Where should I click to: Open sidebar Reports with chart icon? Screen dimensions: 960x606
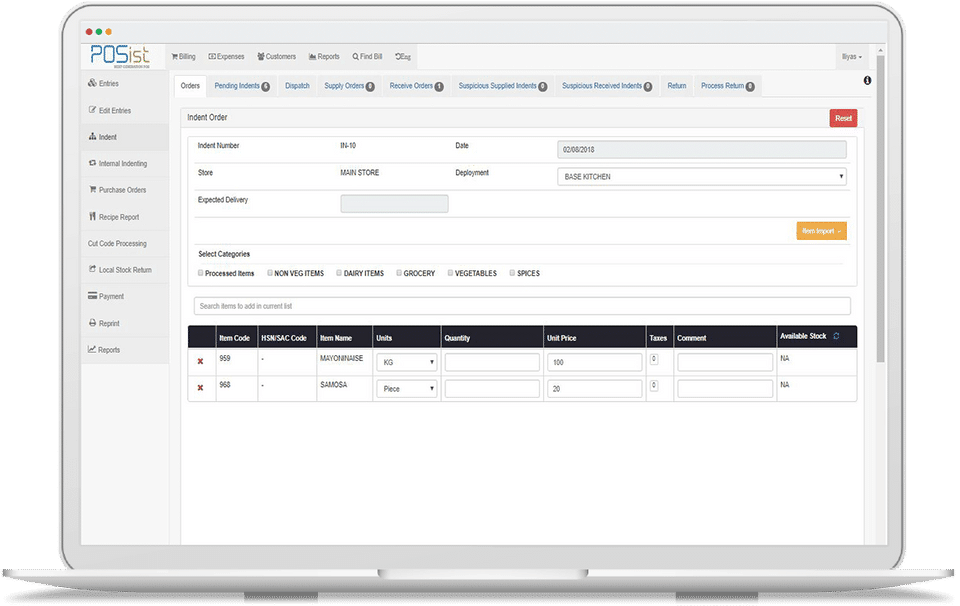tap(104, 350)
